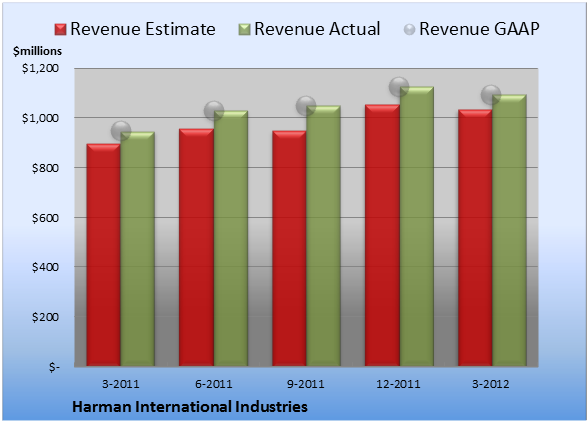Click the Harman International Industries title
This screenshot has width=588, height=422.
(190, 407)
